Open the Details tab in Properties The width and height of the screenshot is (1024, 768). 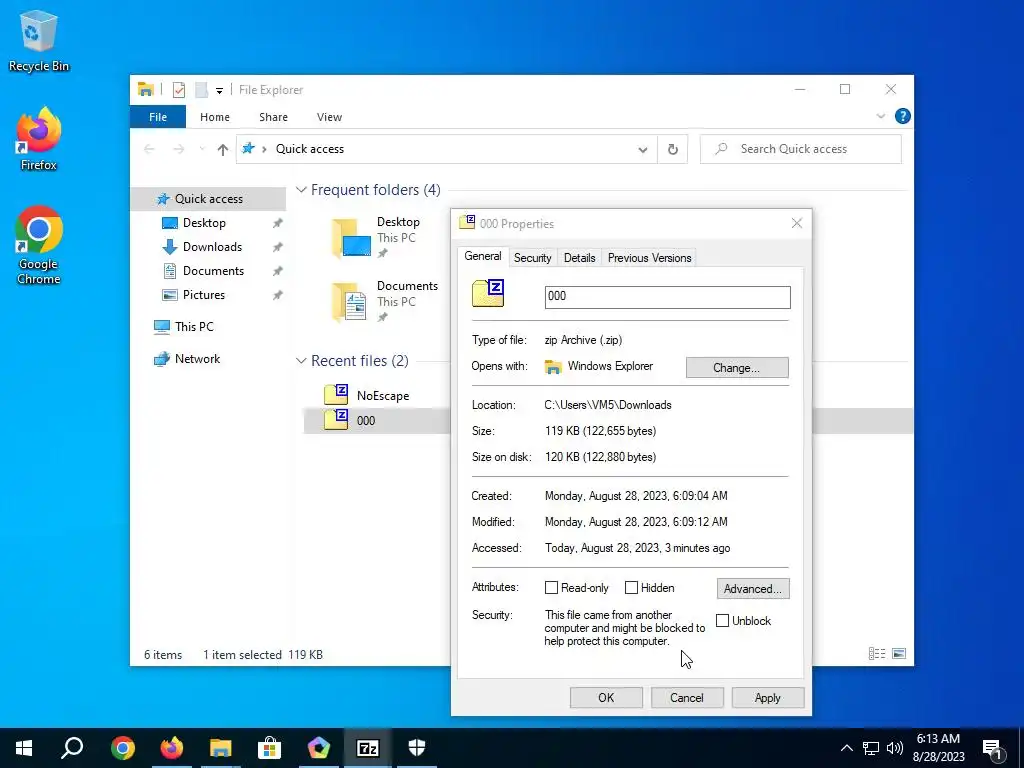coord(579,258)
